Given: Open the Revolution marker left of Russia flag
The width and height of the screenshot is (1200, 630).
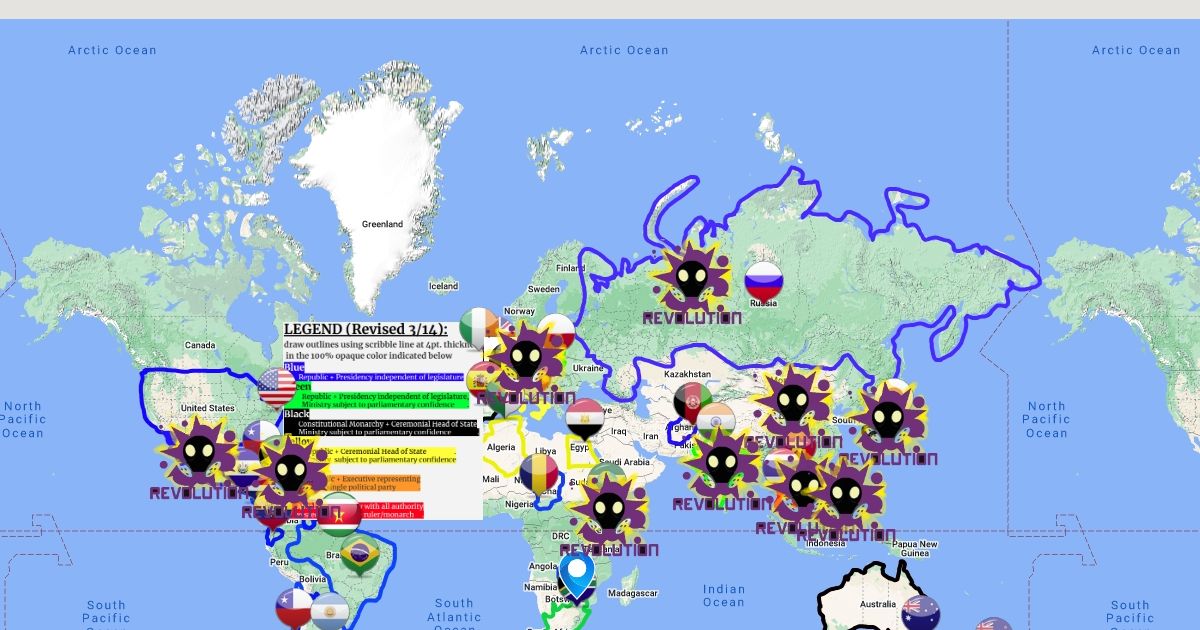Looking at the screenshot, I should coord(692,280).
